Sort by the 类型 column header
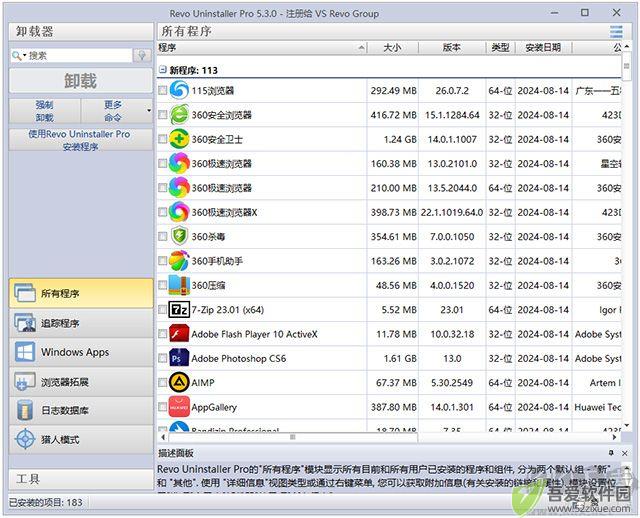Viewport: 640px width, 518px height. click(x=500, y=48)
